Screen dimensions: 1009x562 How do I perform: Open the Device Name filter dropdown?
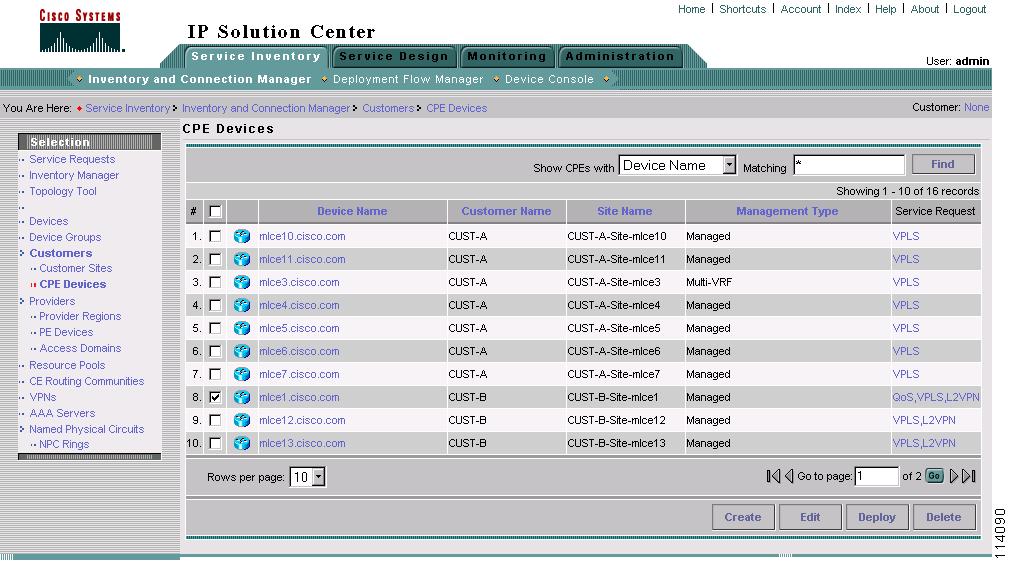(728, 165)
